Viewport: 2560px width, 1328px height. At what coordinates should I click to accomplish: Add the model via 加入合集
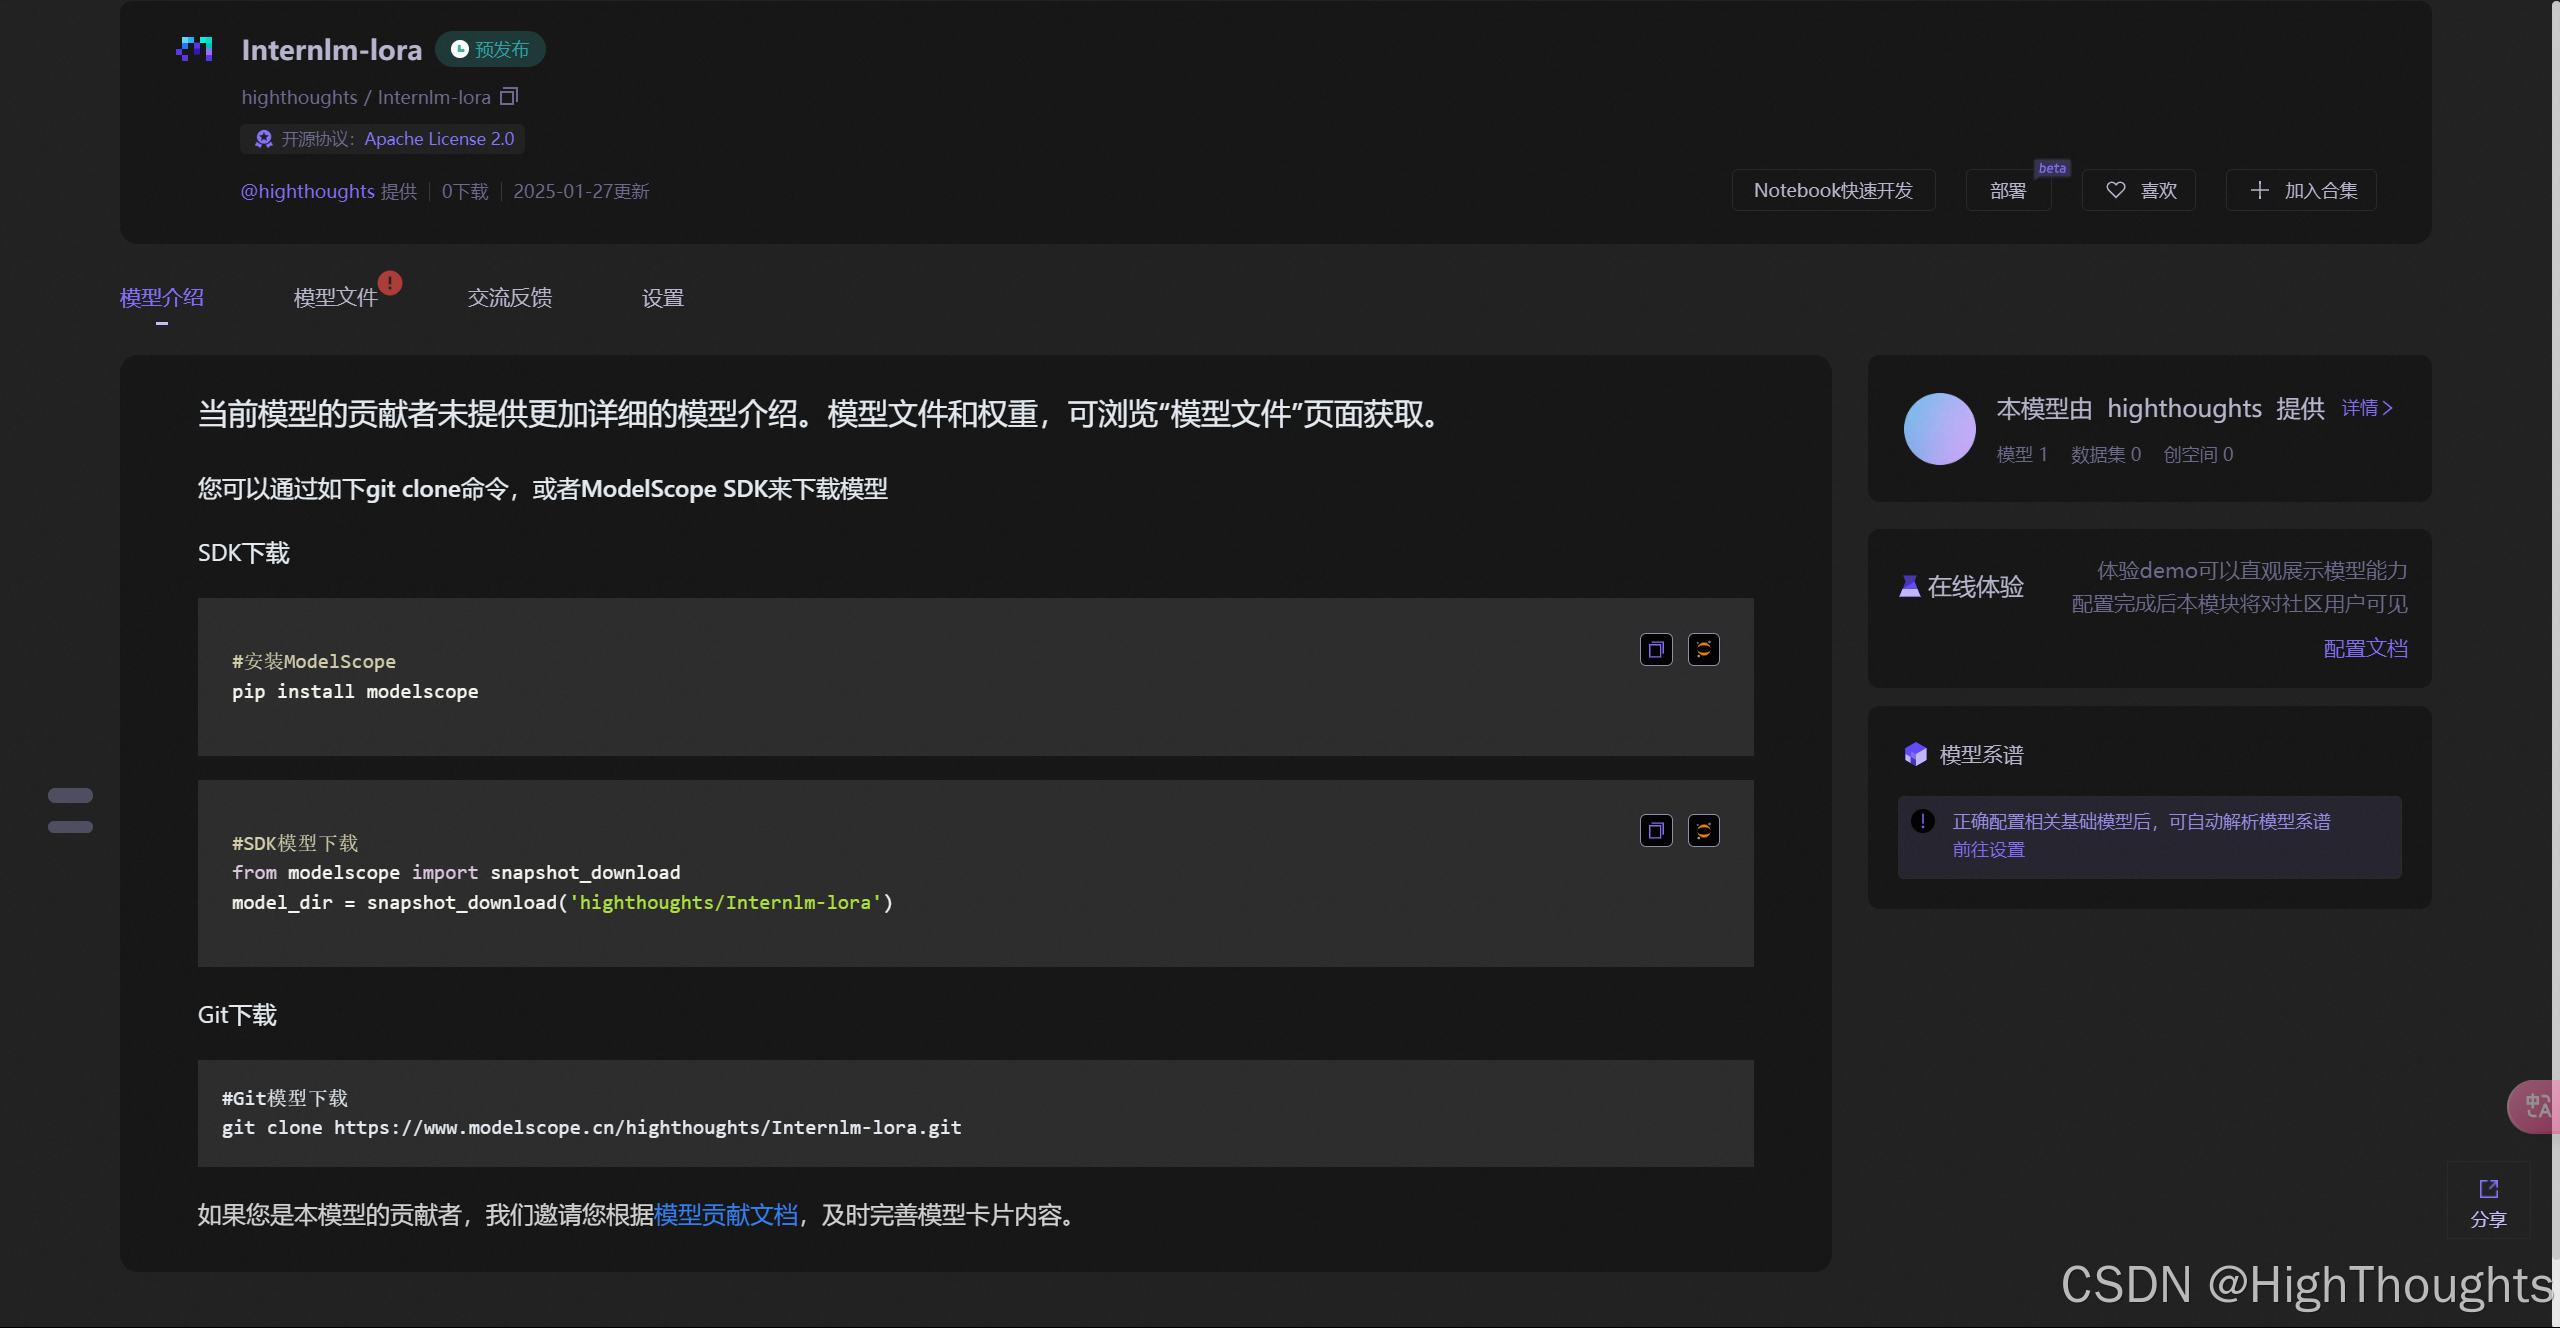point(2301,190)
